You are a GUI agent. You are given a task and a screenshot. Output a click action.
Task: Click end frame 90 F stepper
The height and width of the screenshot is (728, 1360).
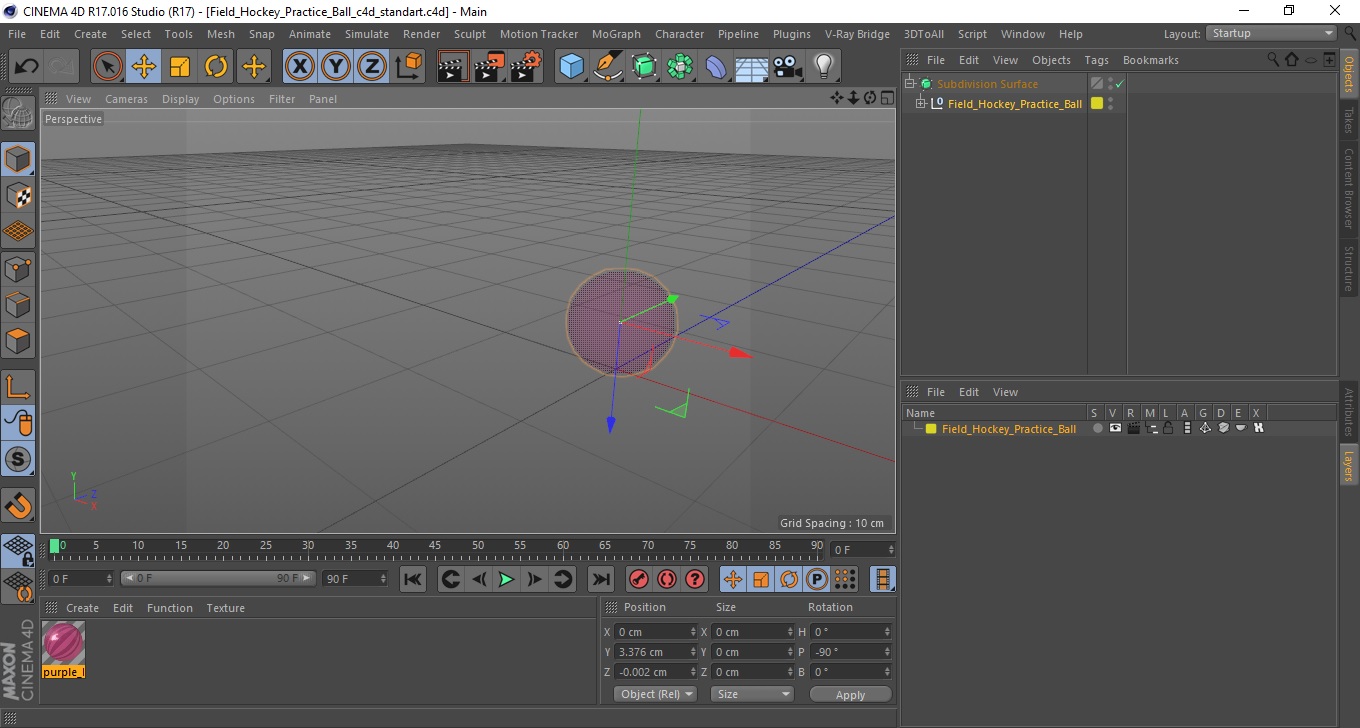[382, 579]
